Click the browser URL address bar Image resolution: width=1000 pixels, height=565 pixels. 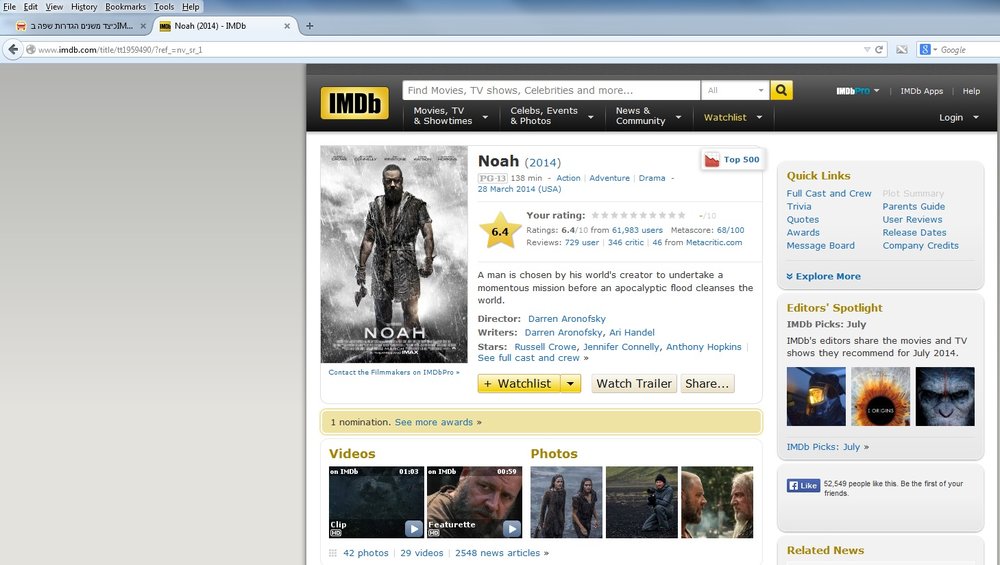[446, 49]
